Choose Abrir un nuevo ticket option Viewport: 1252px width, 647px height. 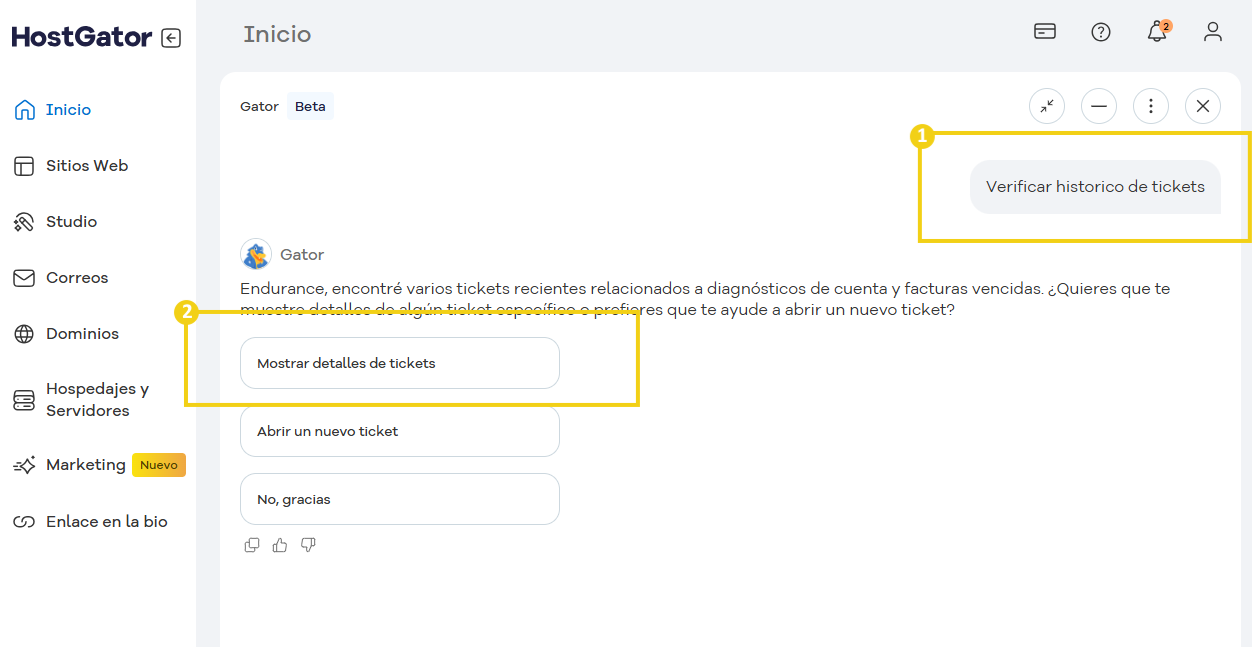pyautogui.click(x=399, y=431)
